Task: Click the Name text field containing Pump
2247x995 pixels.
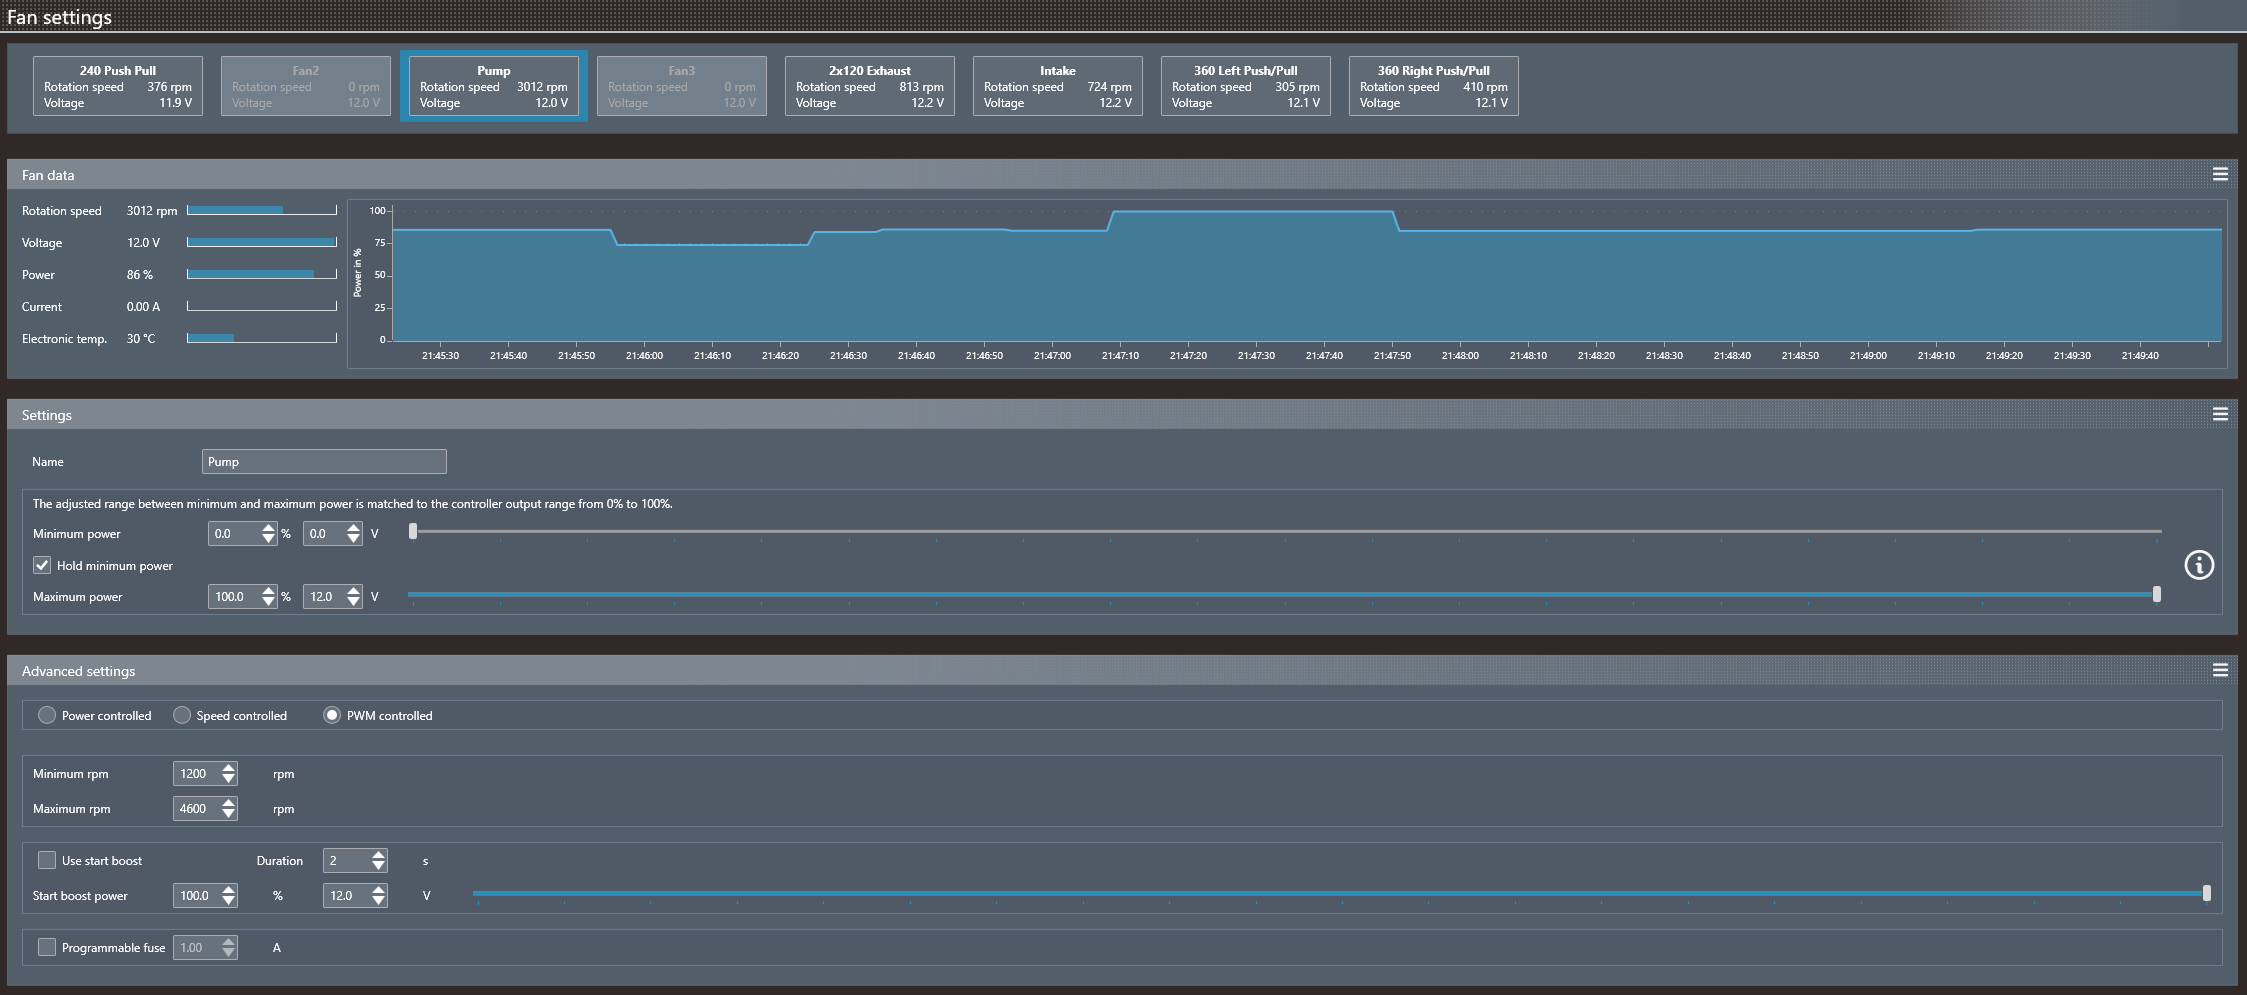Action: click(x=324, y=461)
